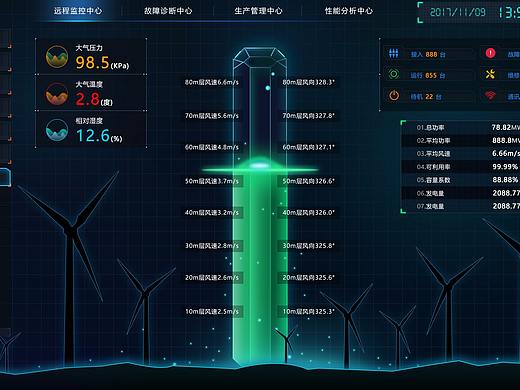Click the 相对湿度 teal wave icon

(57, 130)
